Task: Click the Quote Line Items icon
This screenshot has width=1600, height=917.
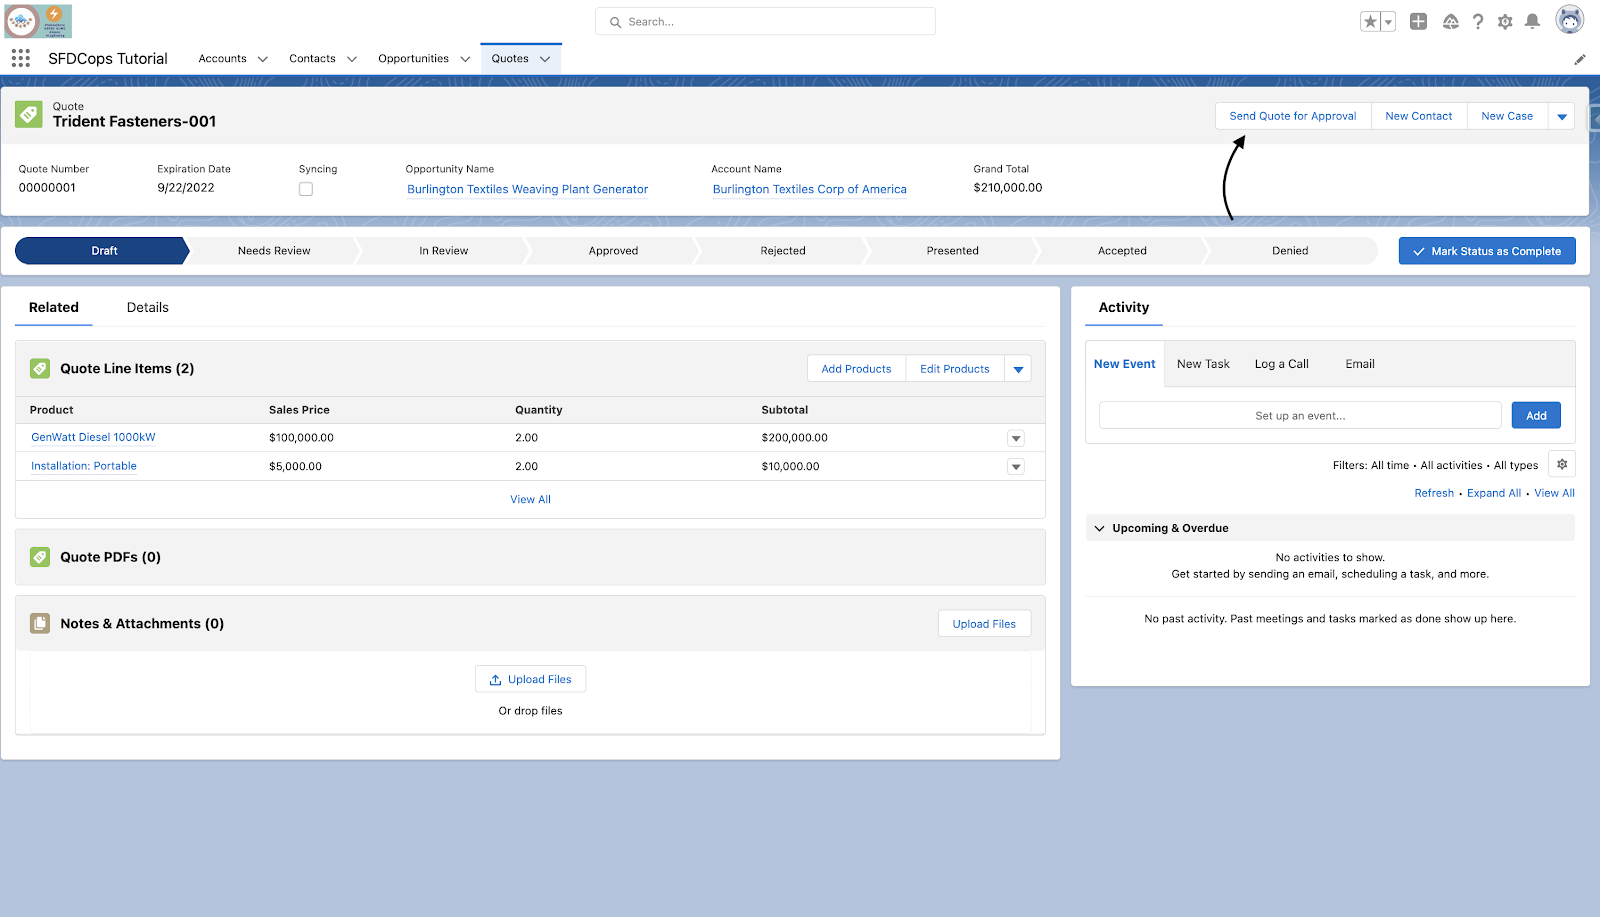Action: [40, 368]
